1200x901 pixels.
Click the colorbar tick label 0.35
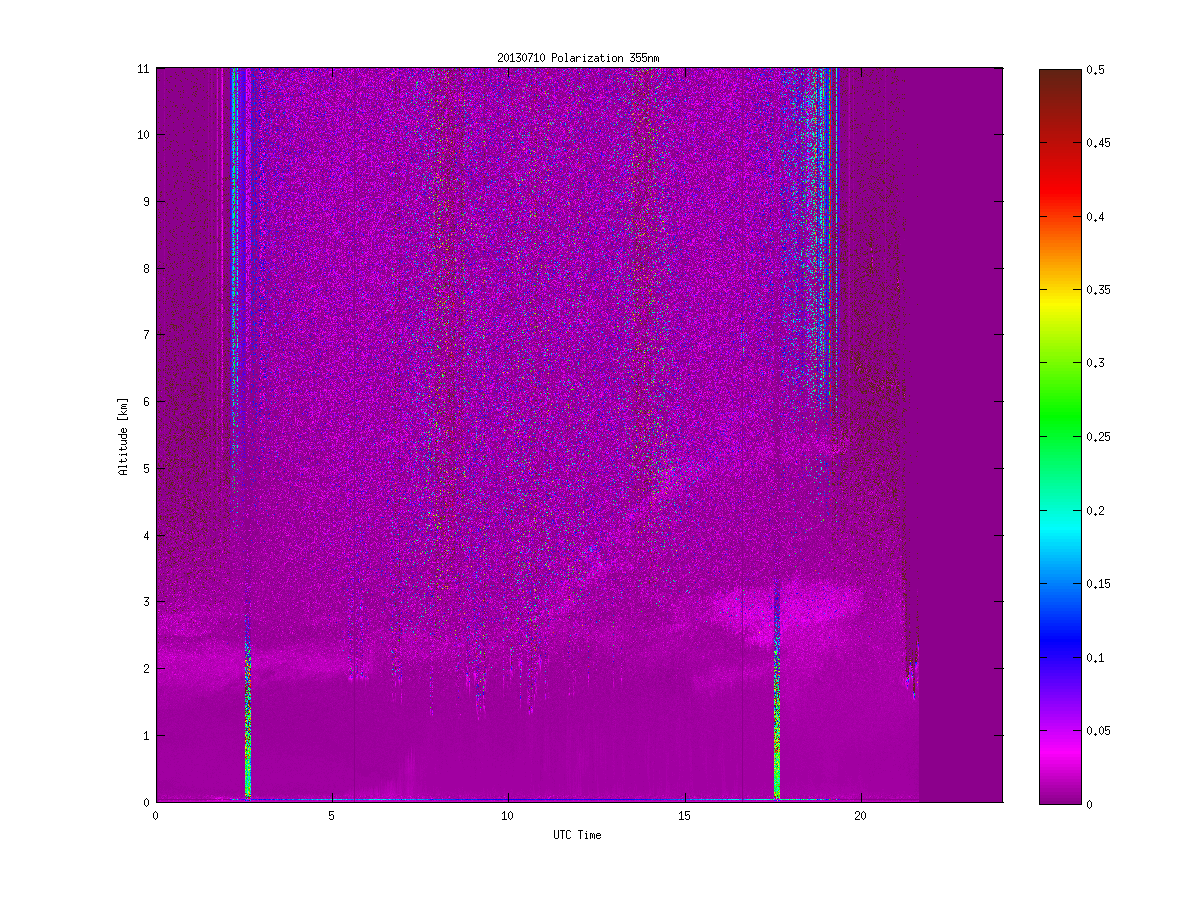pyautogui.click(x=1099, y=290)
